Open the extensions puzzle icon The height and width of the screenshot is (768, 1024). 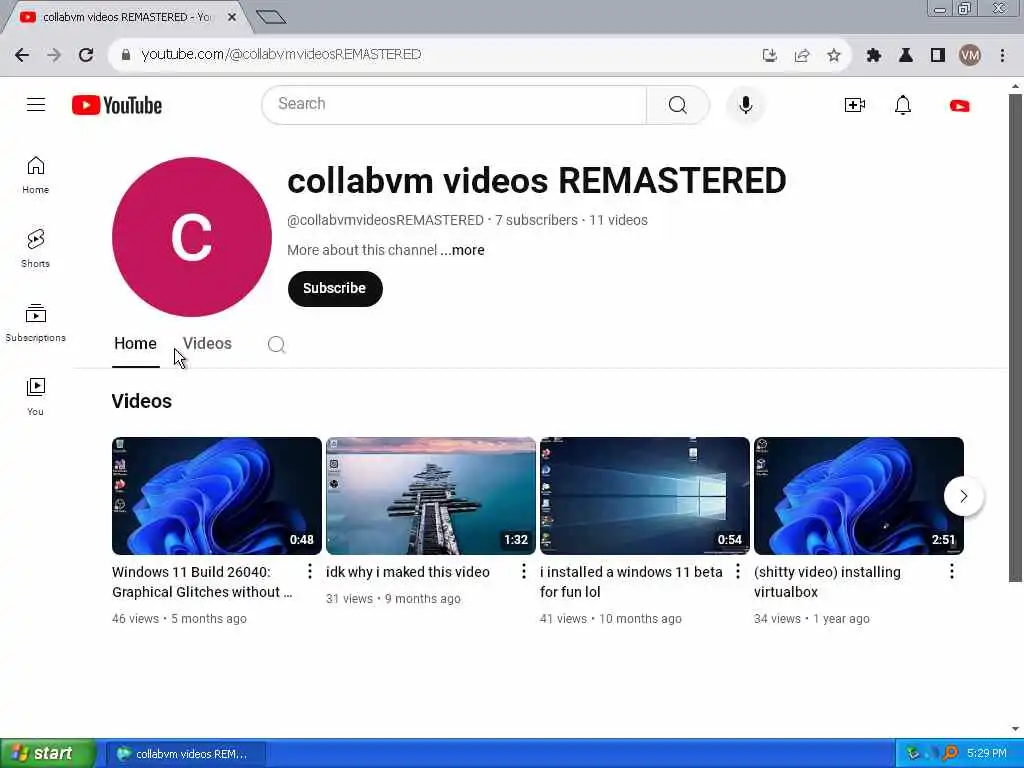click(x=874, y=55)
